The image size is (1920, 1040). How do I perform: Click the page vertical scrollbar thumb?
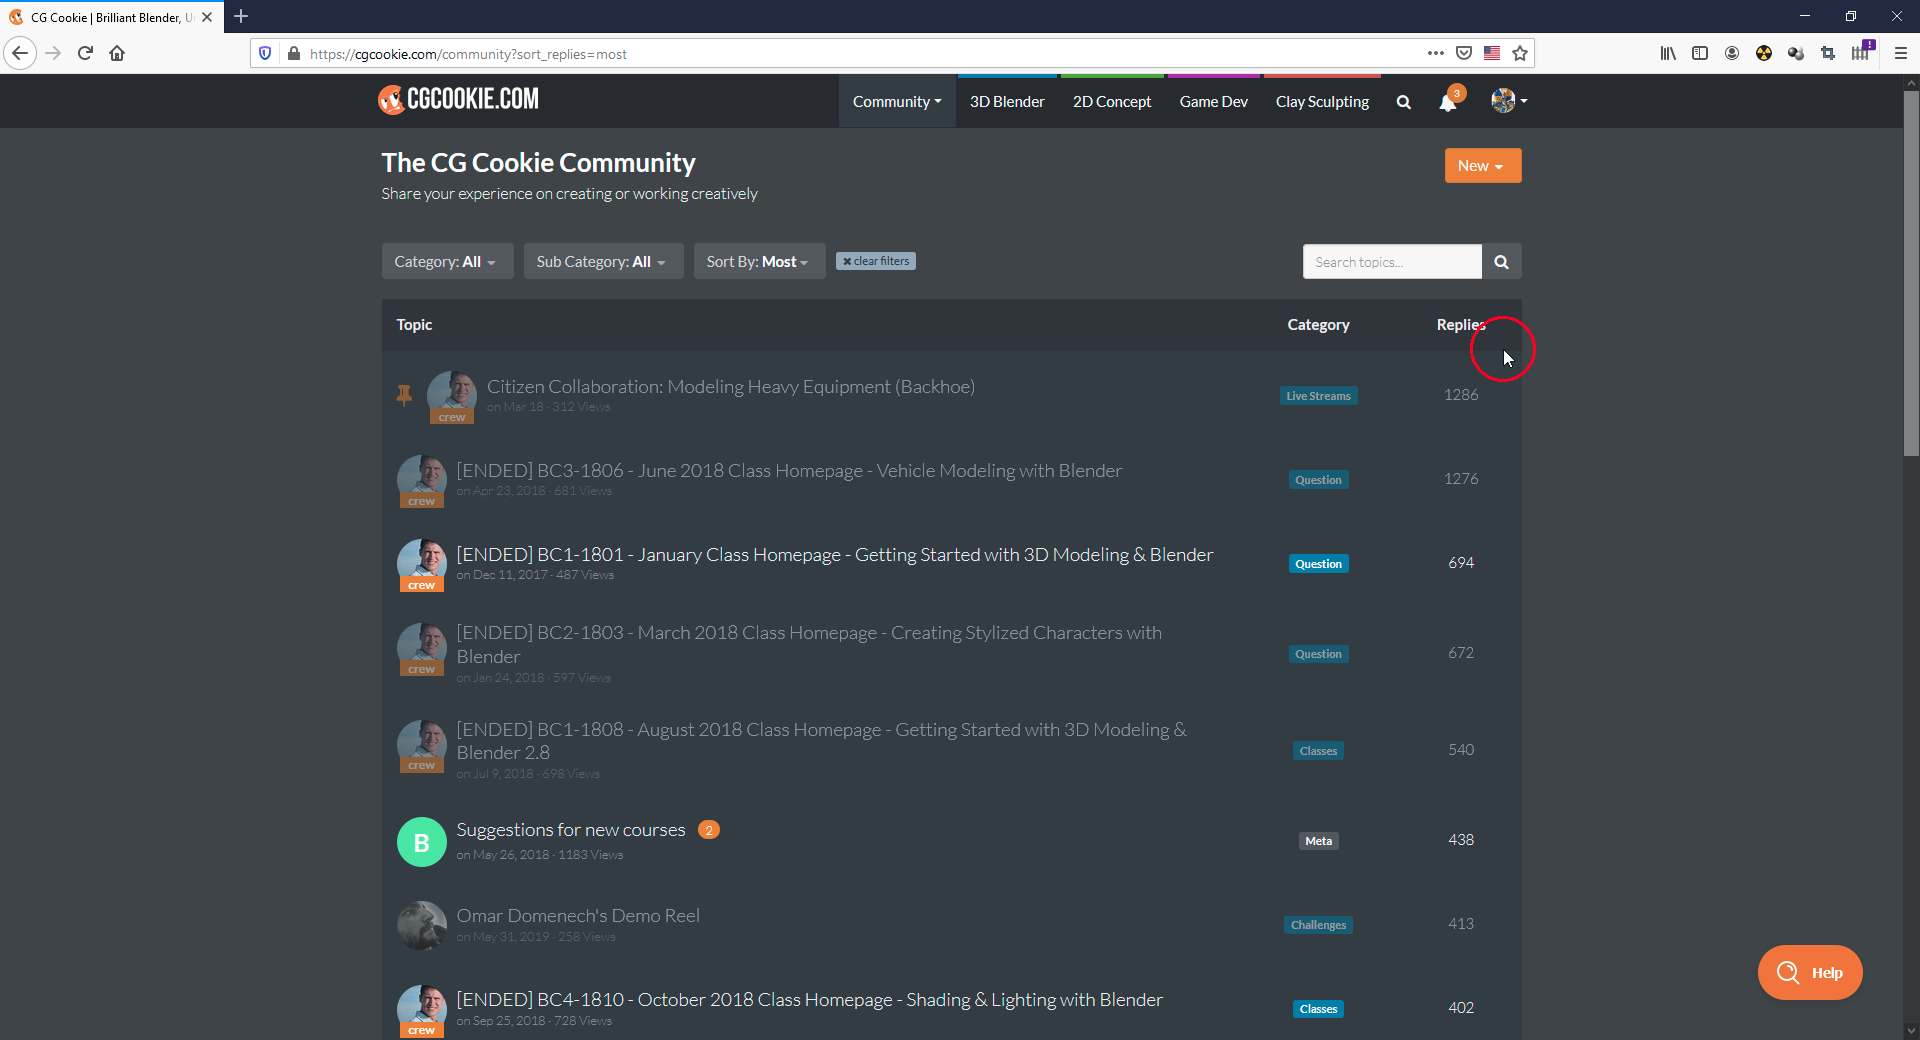pyautogui.click(x=1911, y=273)
